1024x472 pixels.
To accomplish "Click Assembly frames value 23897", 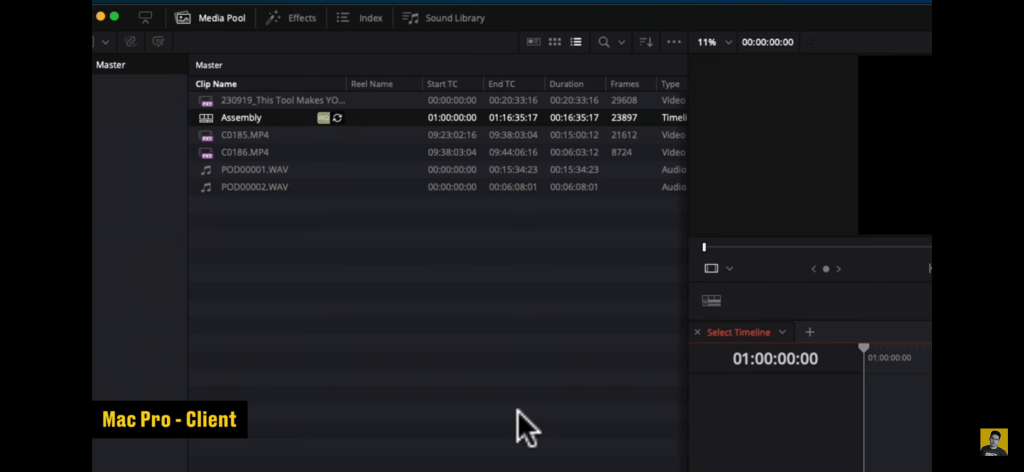I will tap(624, 118).
